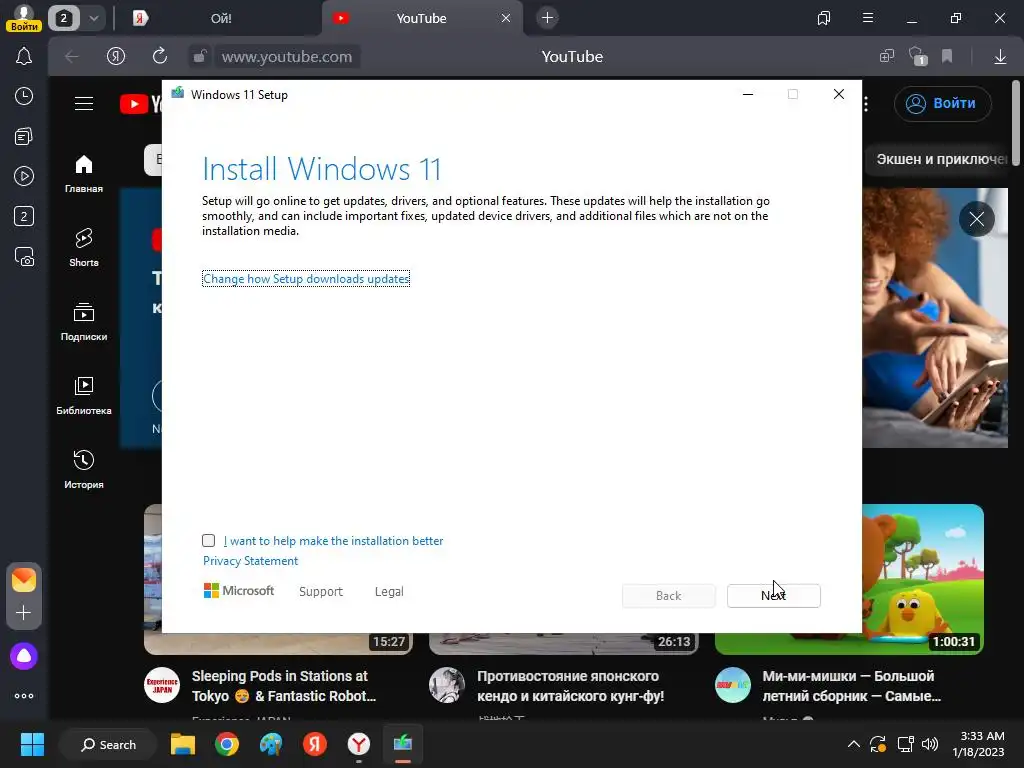The height and width of the screenshot is (768, 1024).
Task: Click the taskbar Search box
Action: pos(108,744)
